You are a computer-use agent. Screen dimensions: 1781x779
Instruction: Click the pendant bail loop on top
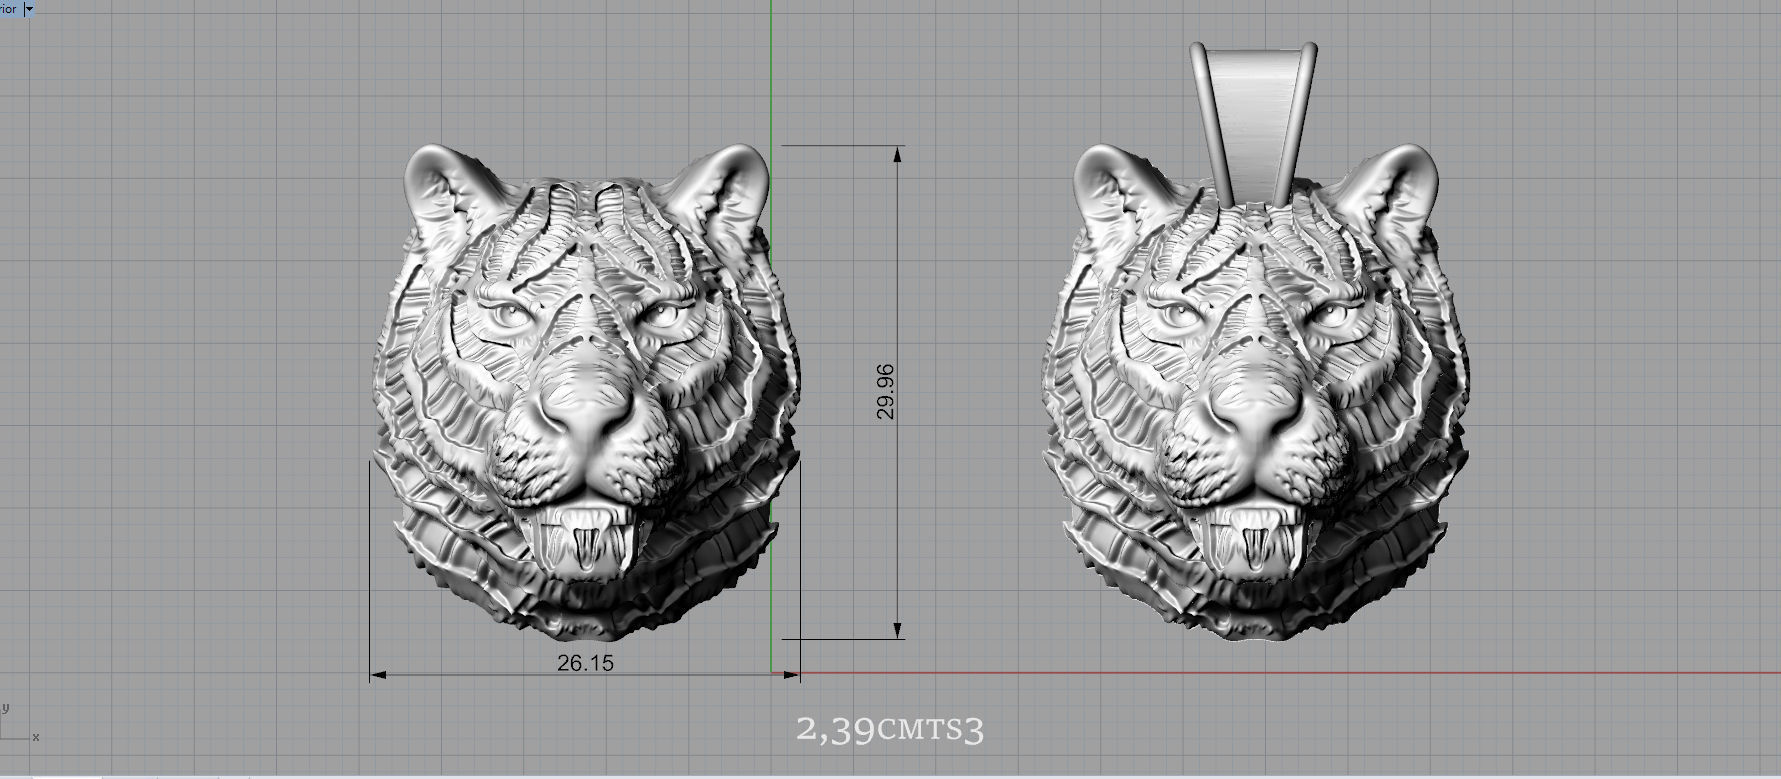pyautogui.click(x=1253, y=123)
